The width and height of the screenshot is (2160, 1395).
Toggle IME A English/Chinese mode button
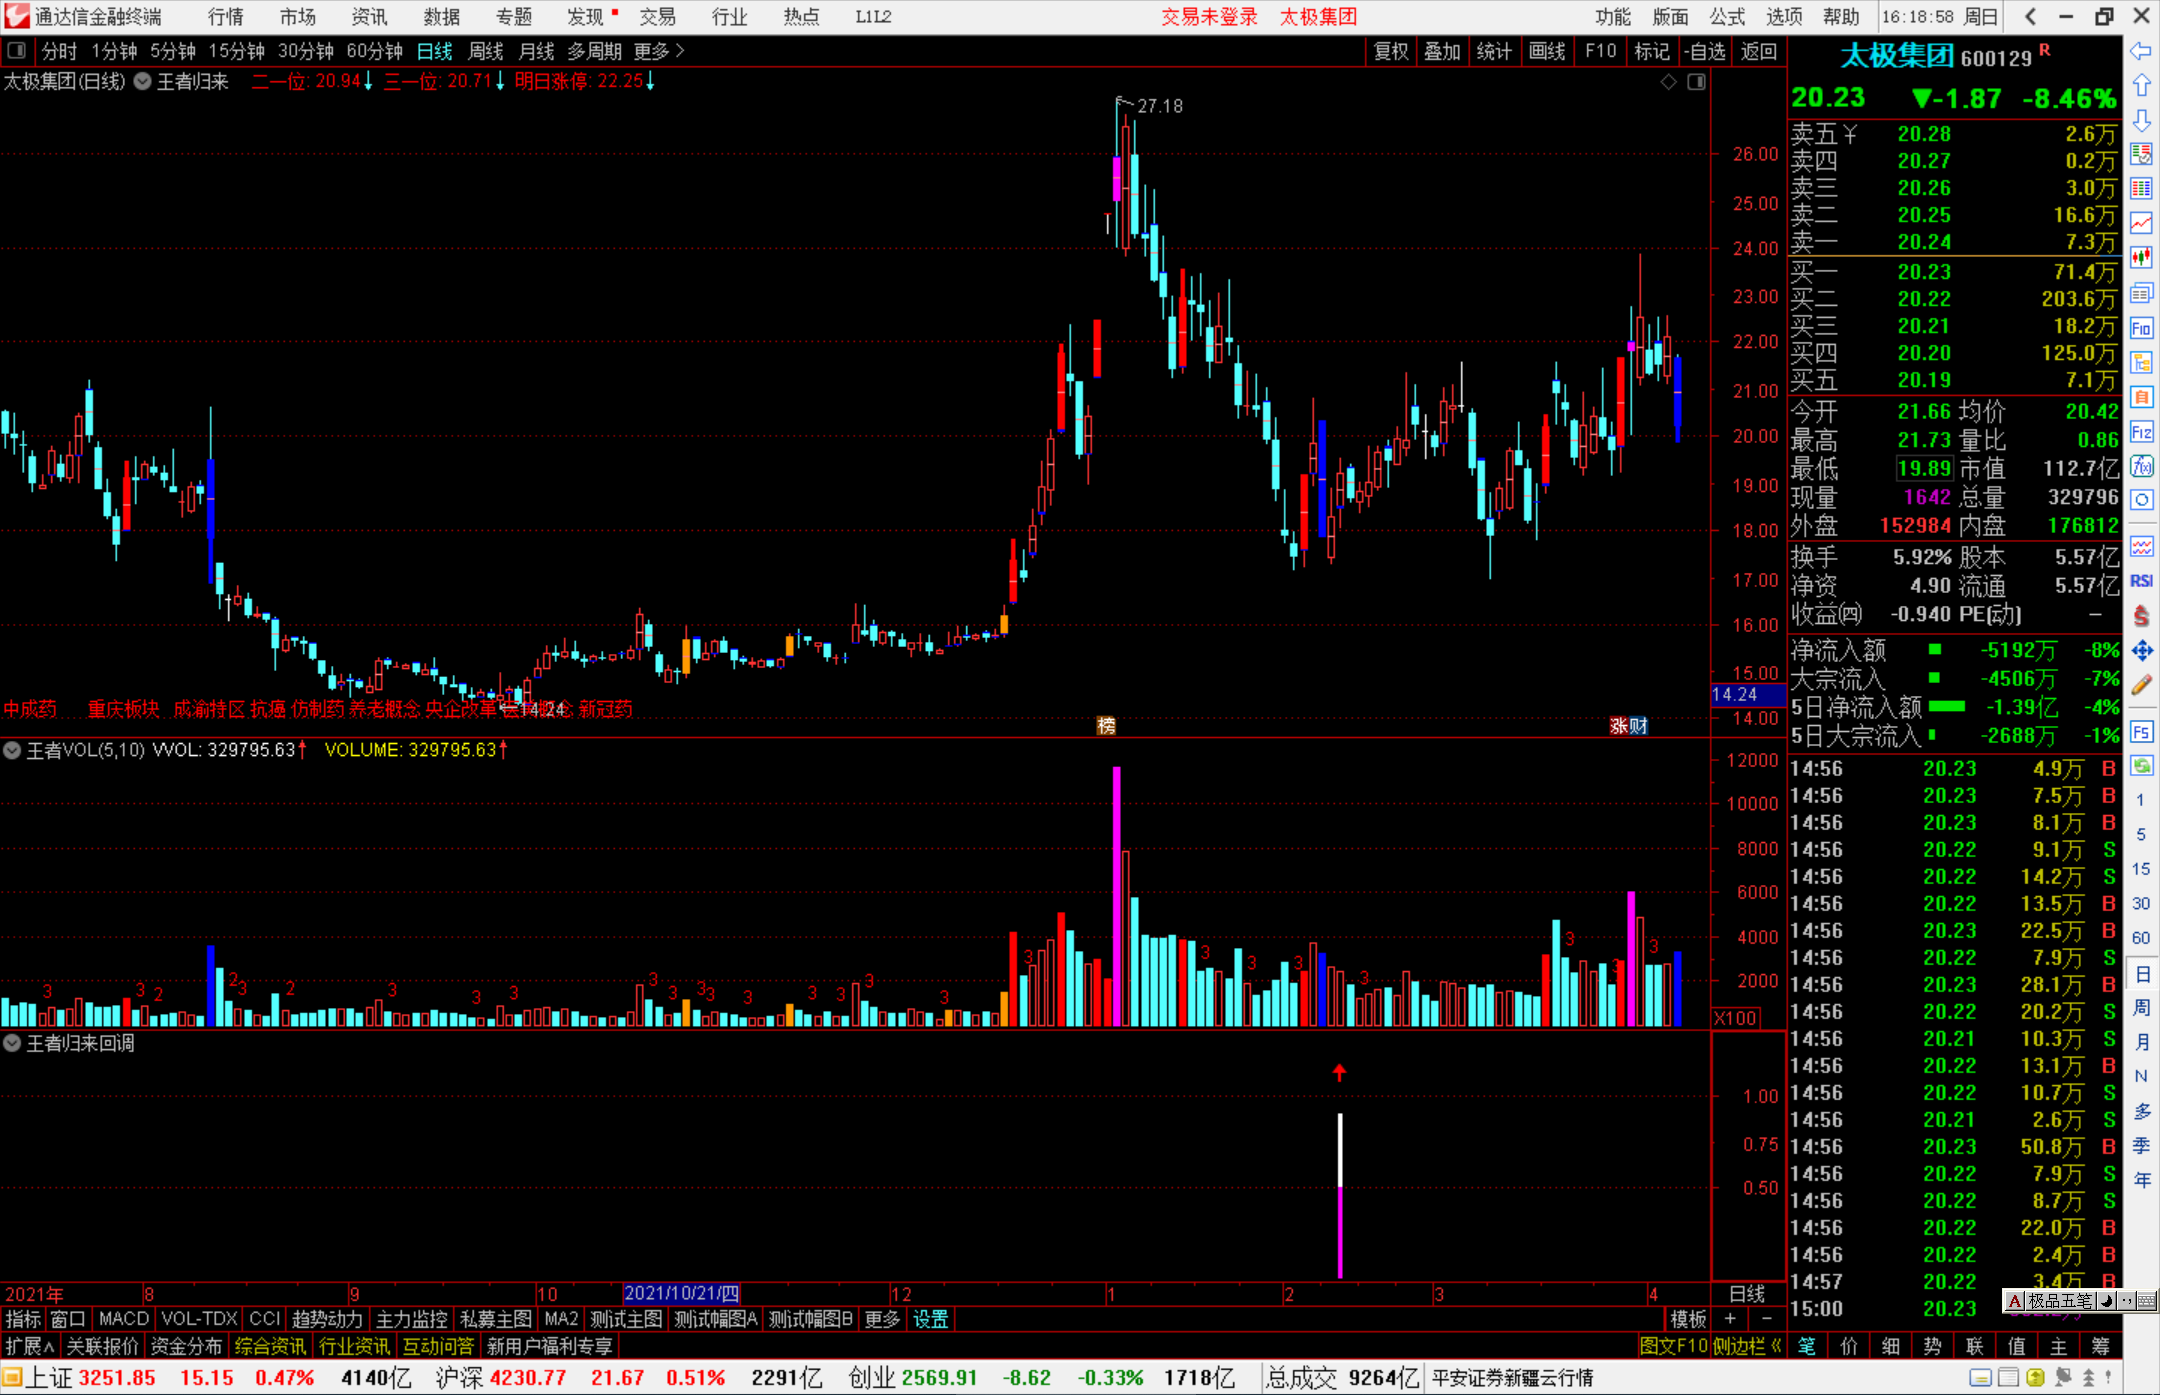(2015, 1301)
